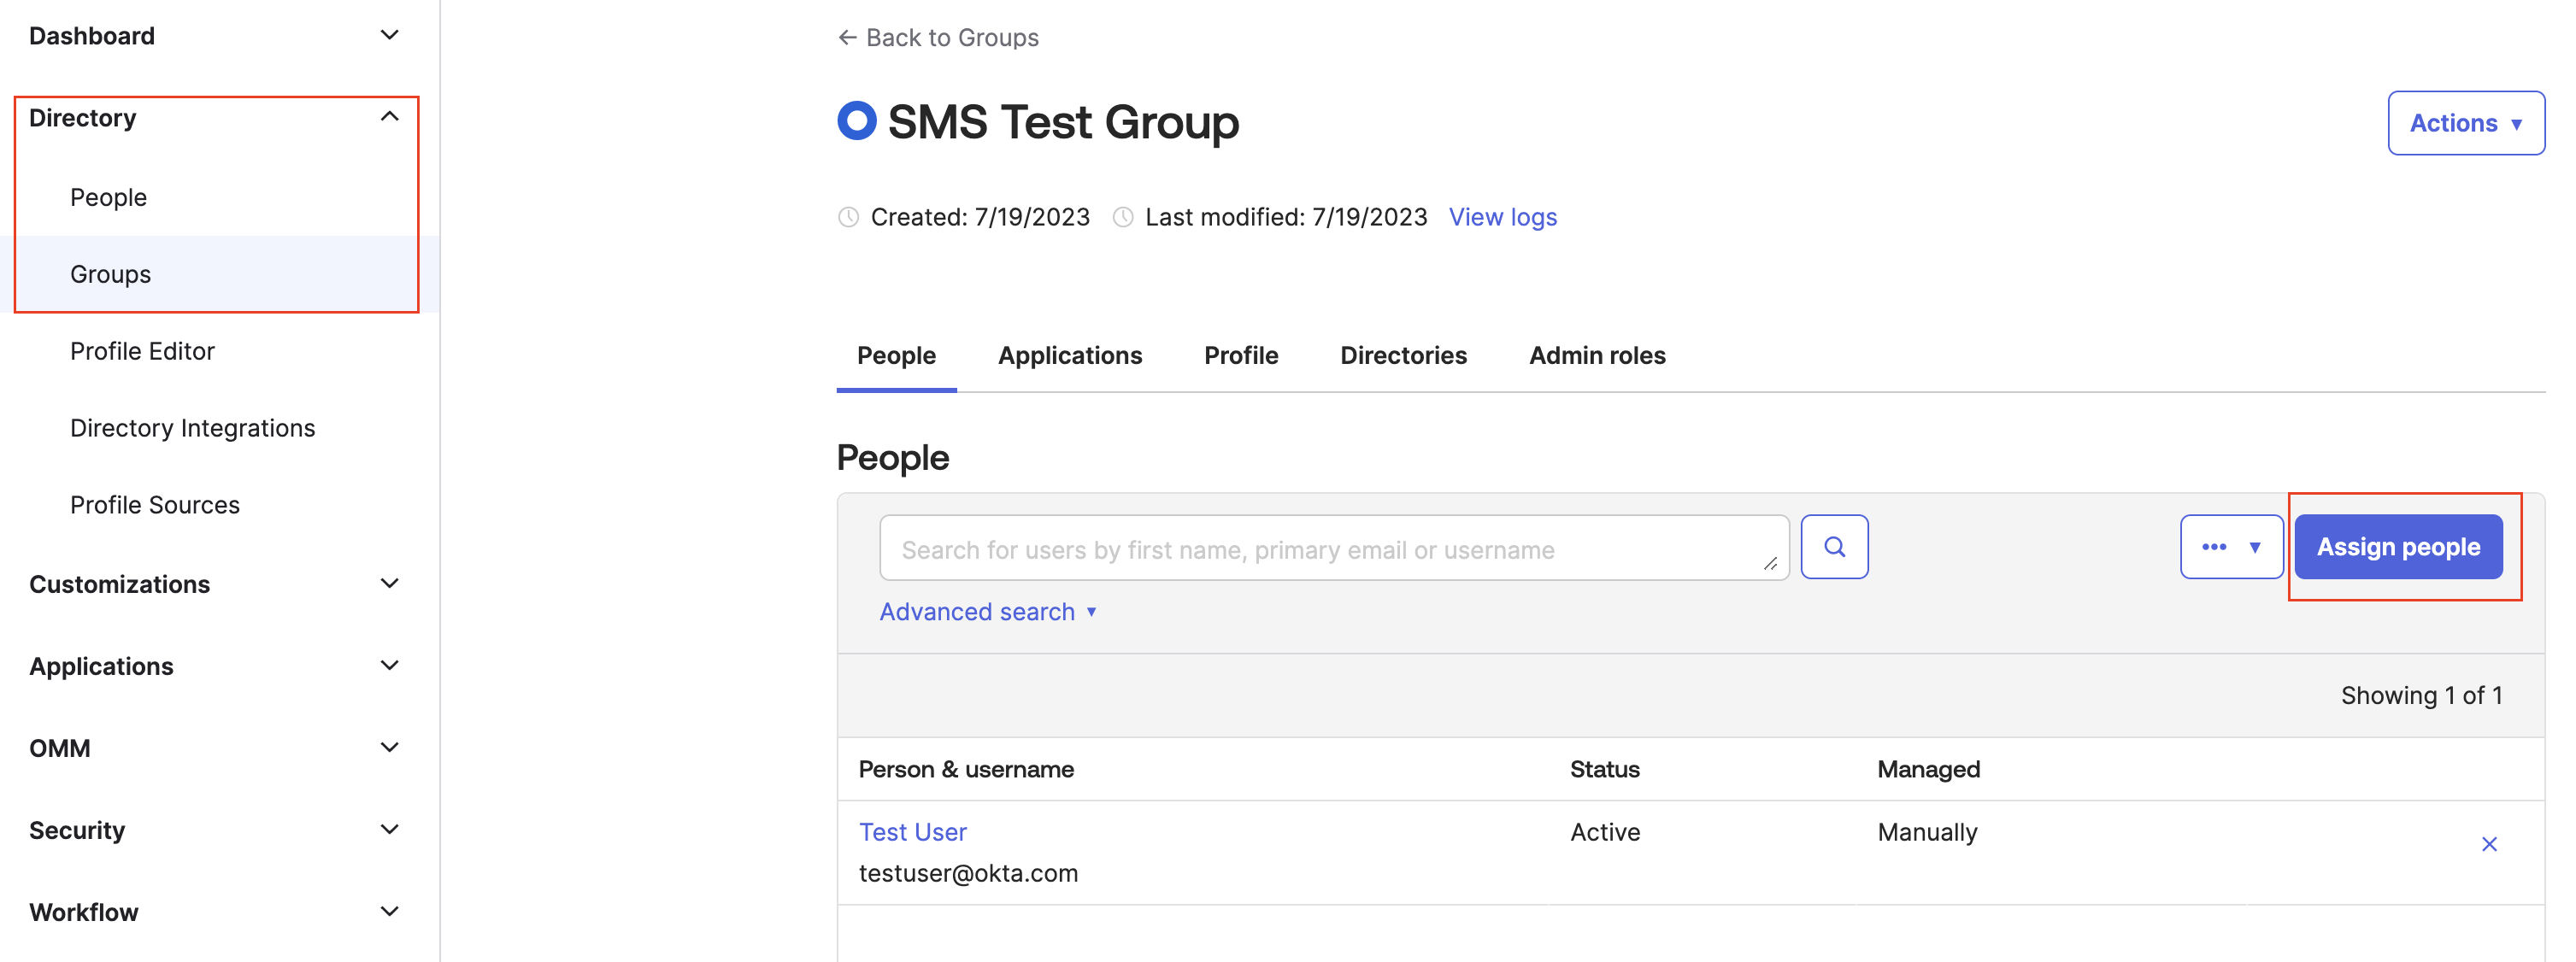Expand the Advanced search options

[987, 611]
